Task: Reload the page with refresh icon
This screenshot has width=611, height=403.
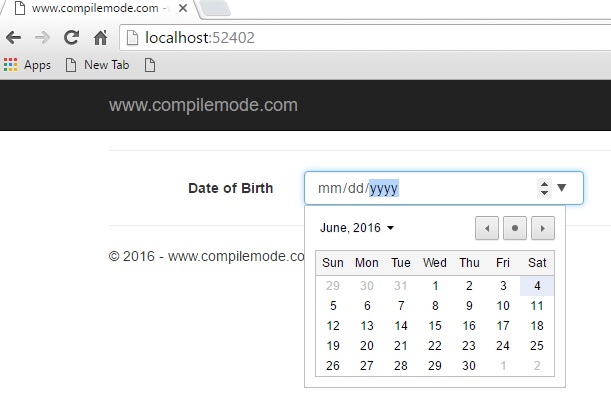Action: (71, 38)
